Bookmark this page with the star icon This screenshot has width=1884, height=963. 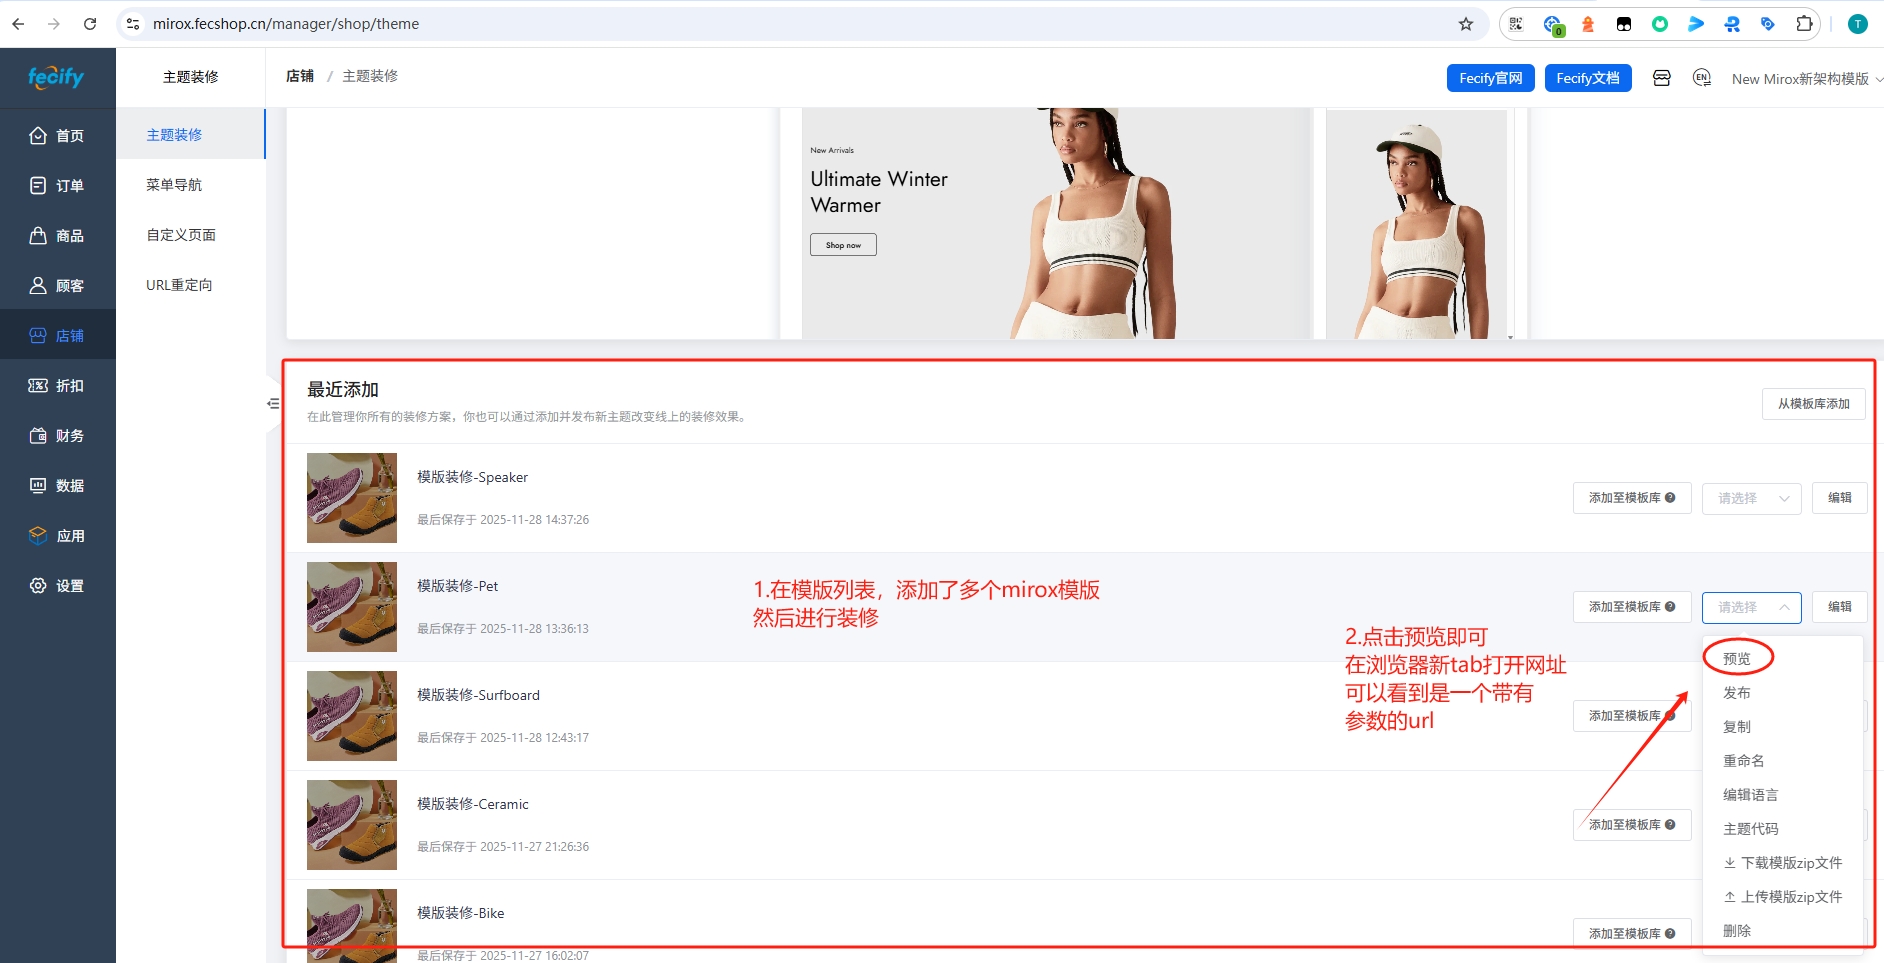(1466, 24)
